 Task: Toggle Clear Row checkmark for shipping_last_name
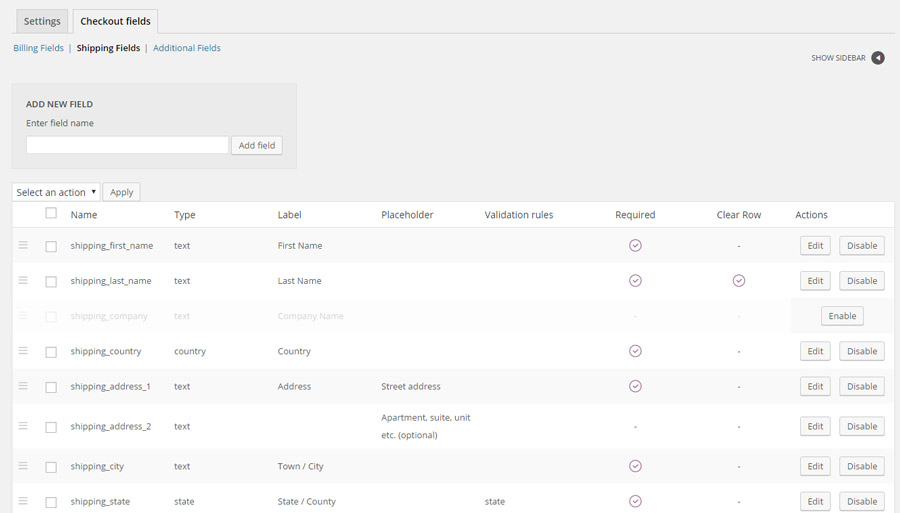click(x=739, y=281)
